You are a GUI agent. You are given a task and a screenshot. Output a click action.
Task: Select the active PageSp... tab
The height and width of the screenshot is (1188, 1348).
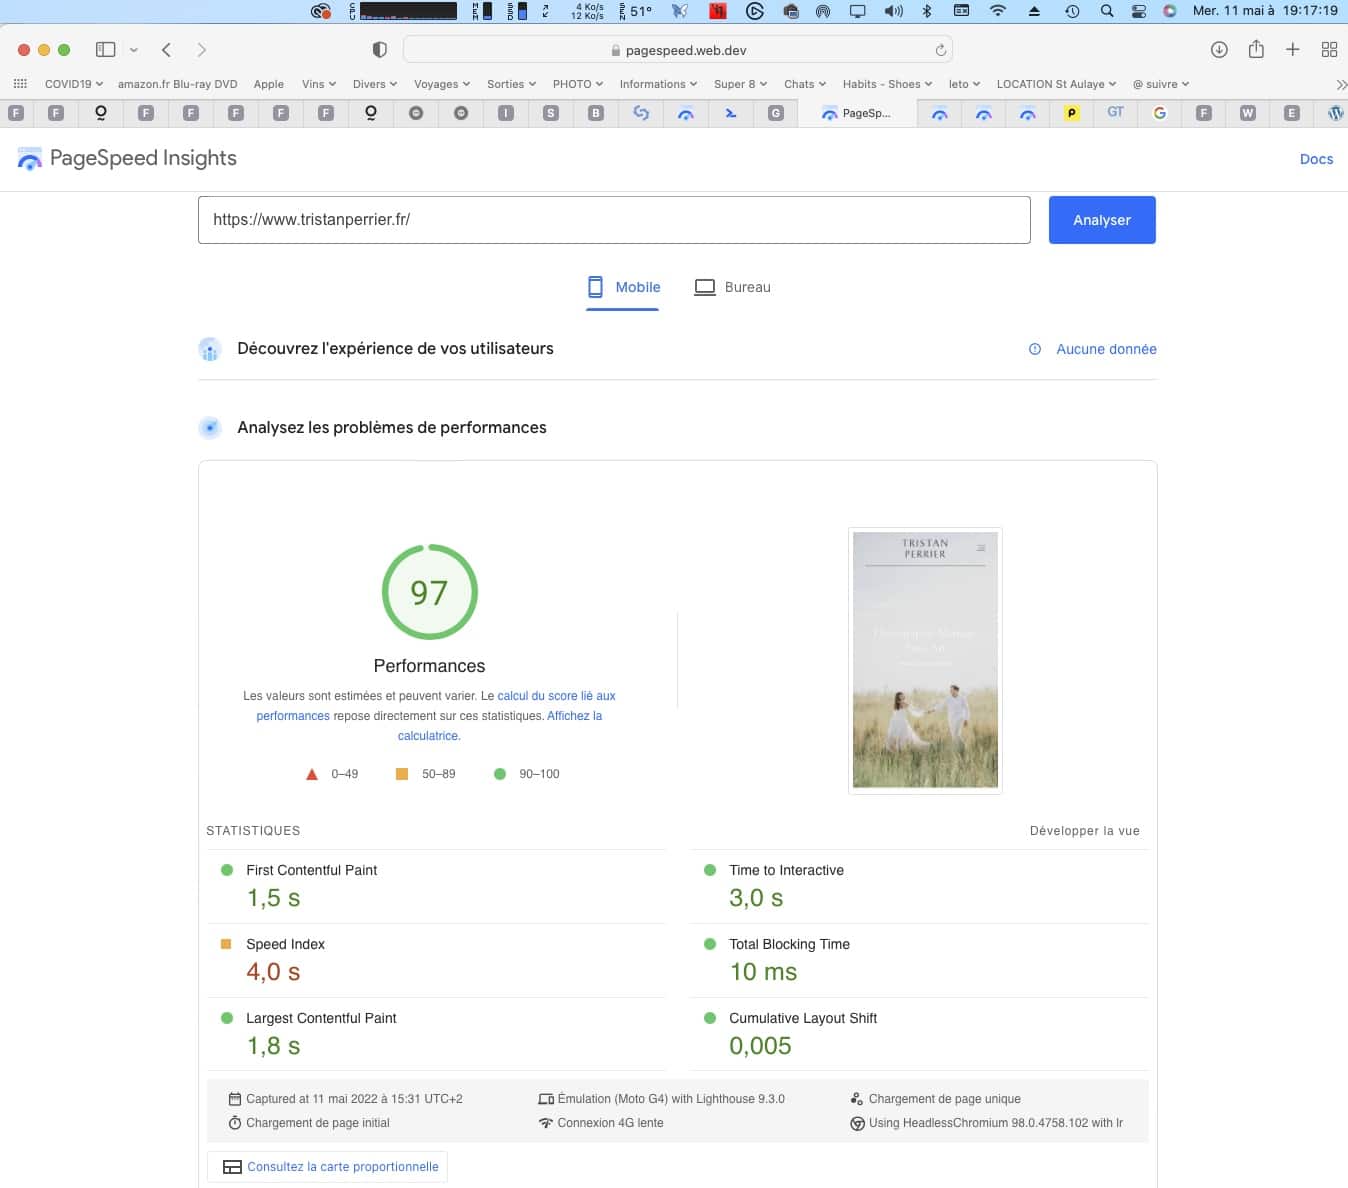(x=857, y=113)
